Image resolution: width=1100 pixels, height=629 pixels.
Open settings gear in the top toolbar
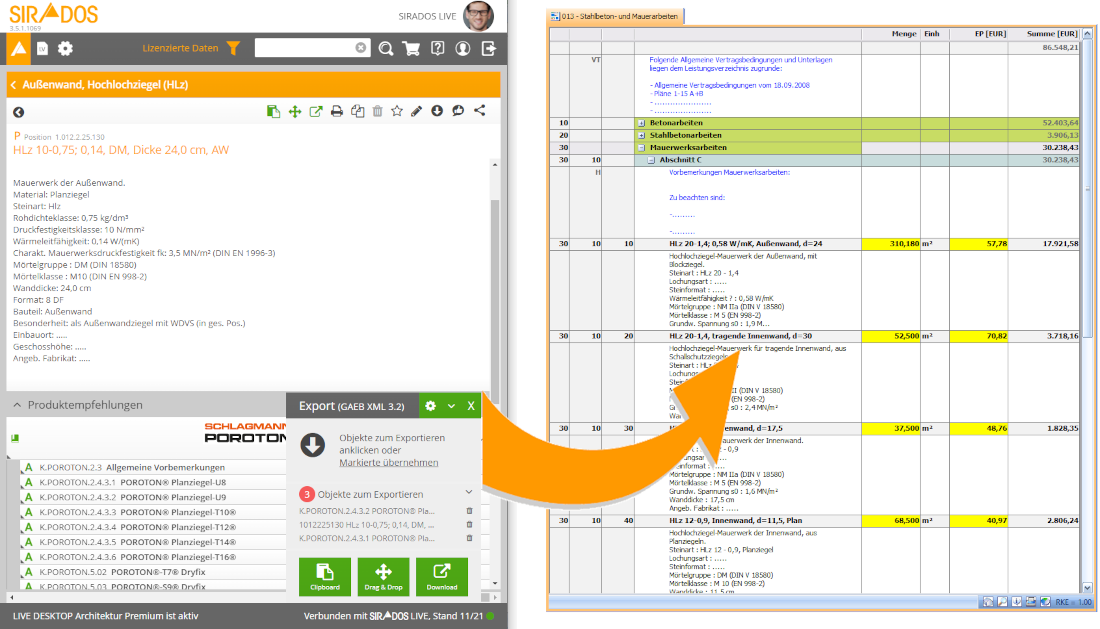click(x=65, y=48)
